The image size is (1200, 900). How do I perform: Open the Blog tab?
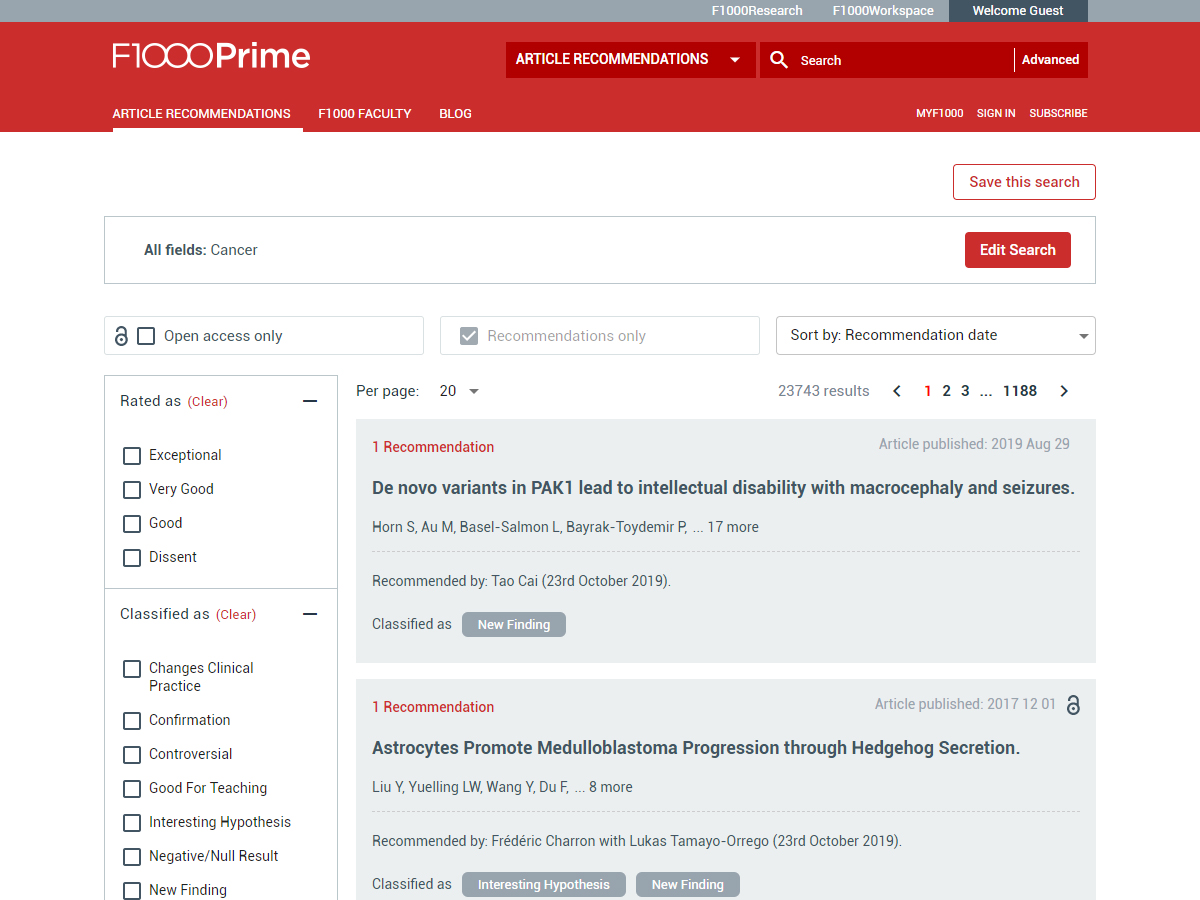tap(455, 114)
